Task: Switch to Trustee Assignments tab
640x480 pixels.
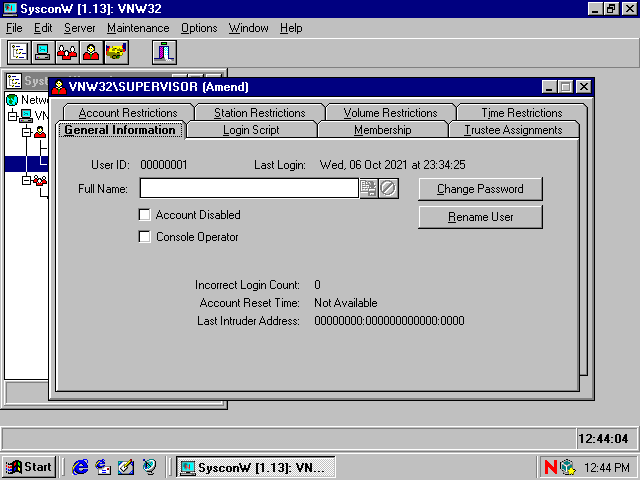Action: point(513,130)
